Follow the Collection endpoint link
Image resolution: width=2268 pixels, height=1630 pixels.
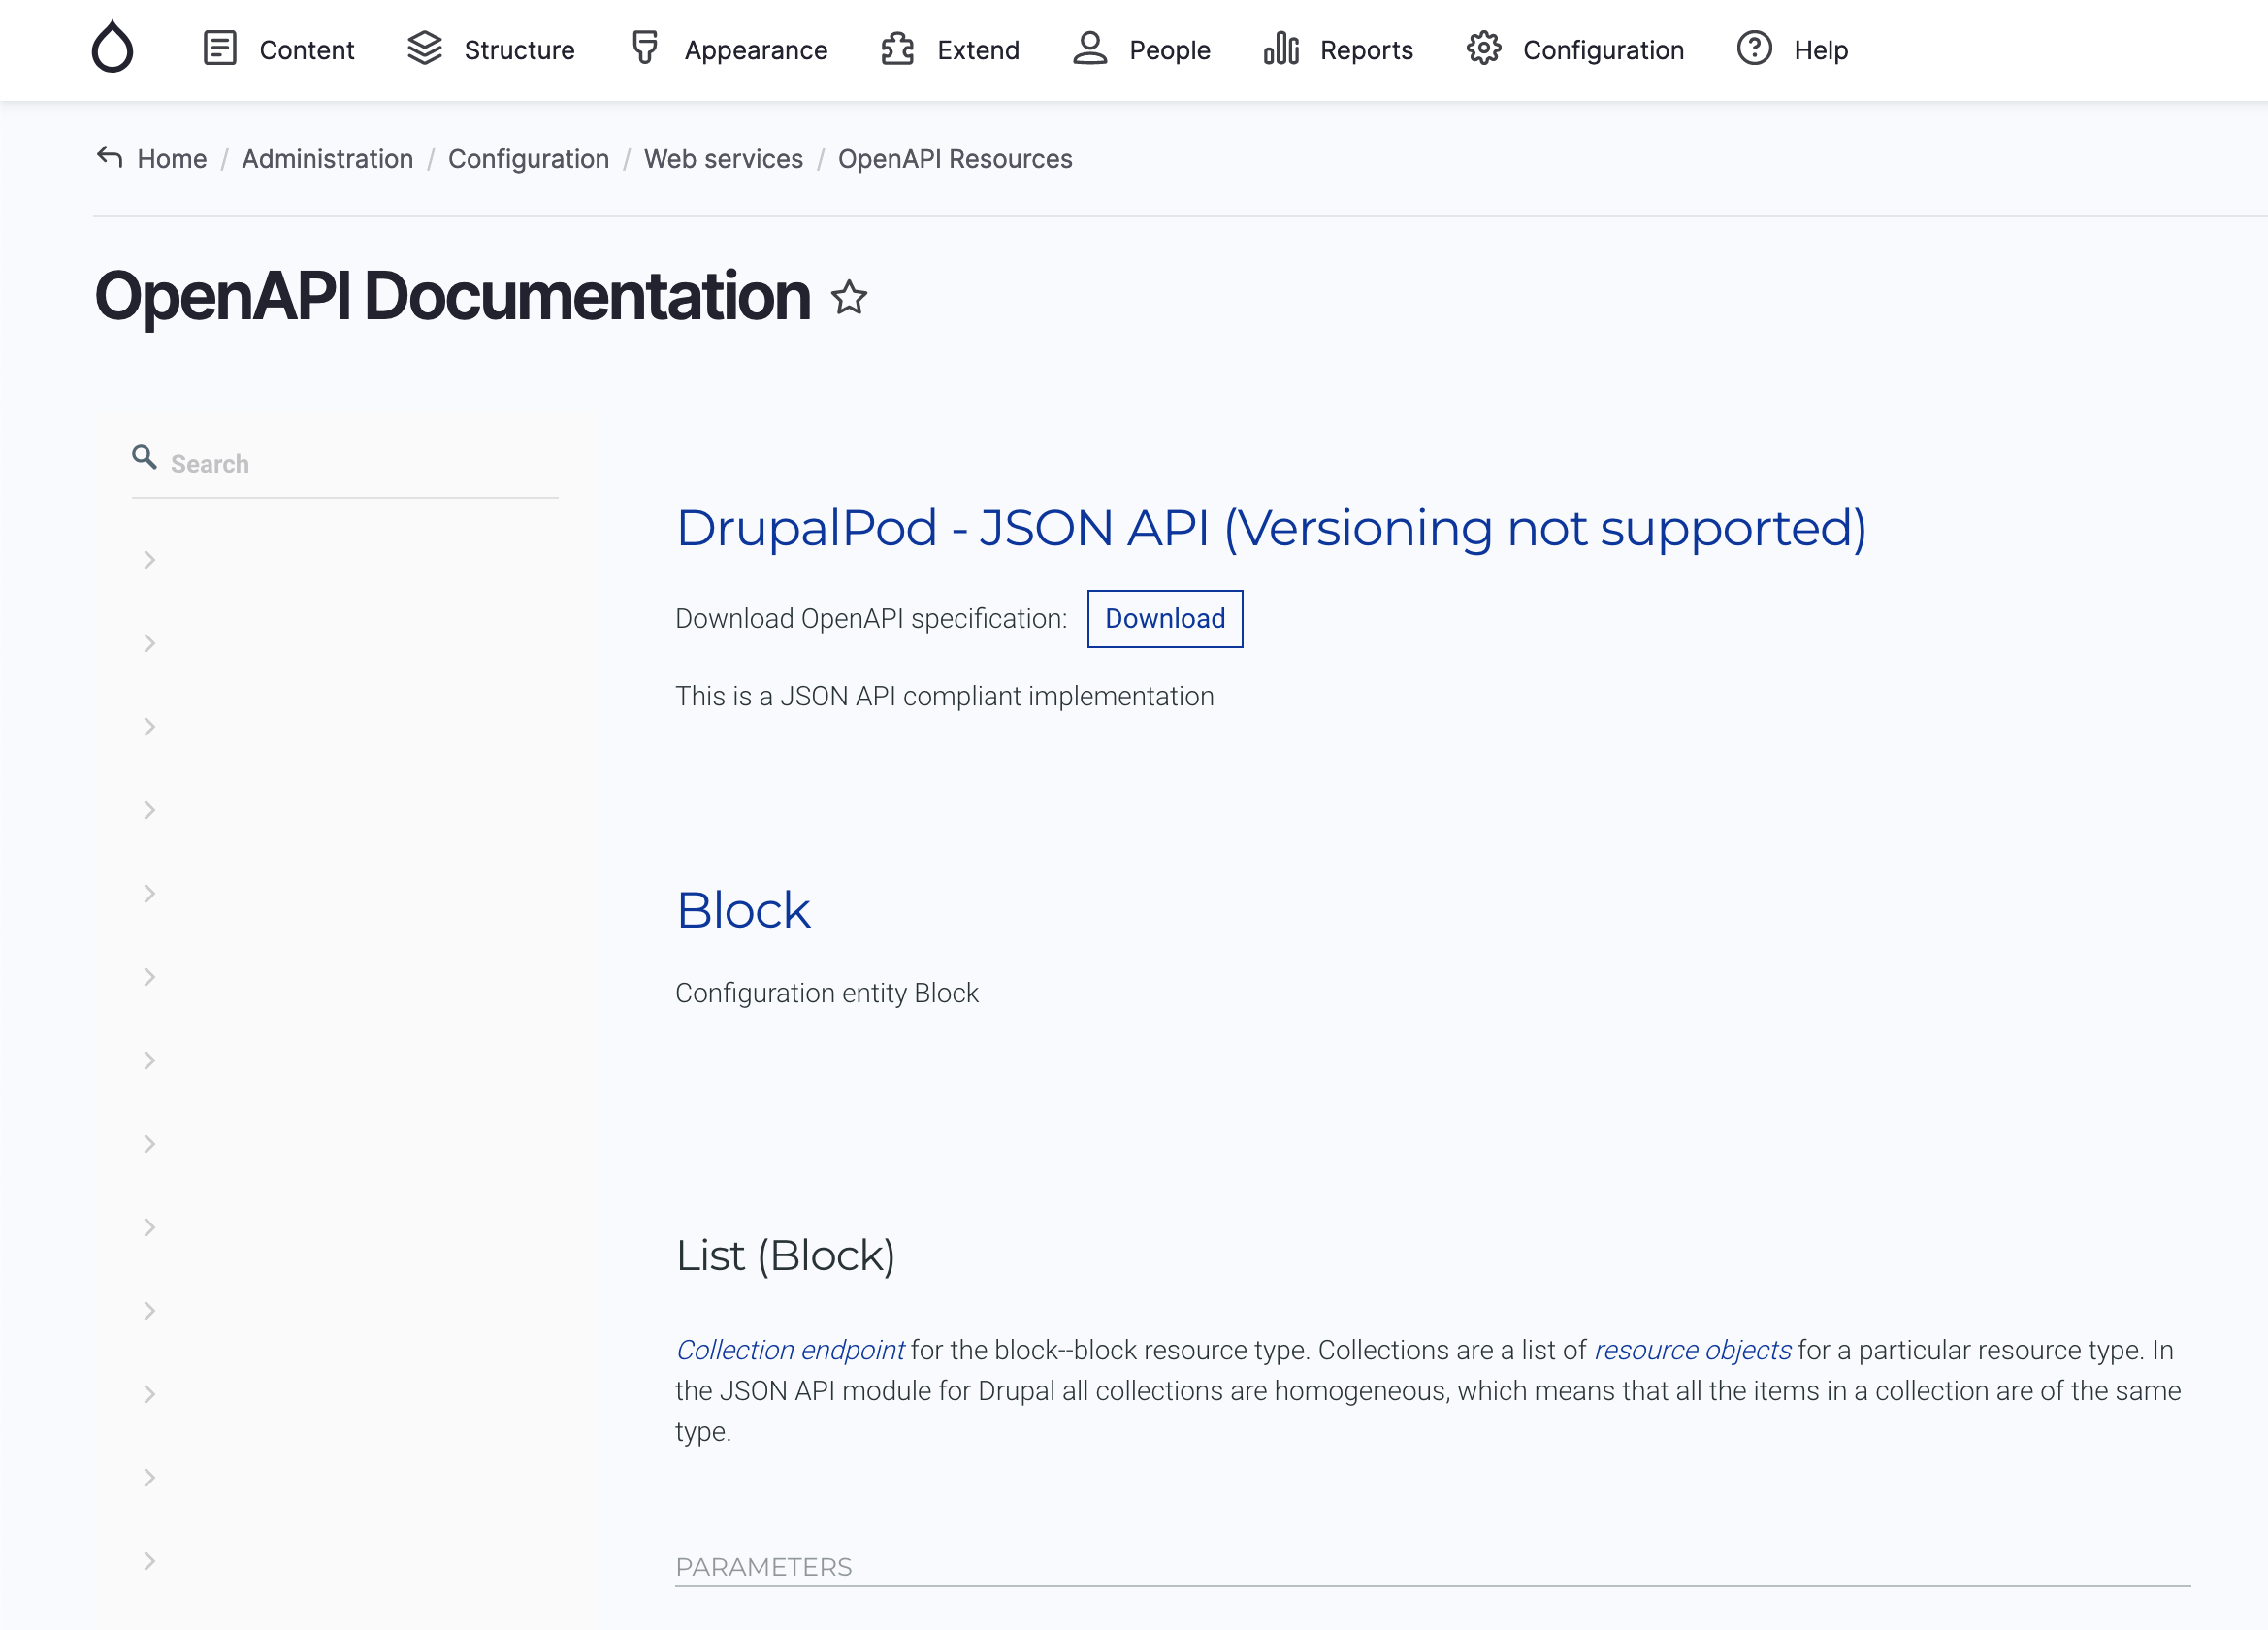(x=790, y=1350)
